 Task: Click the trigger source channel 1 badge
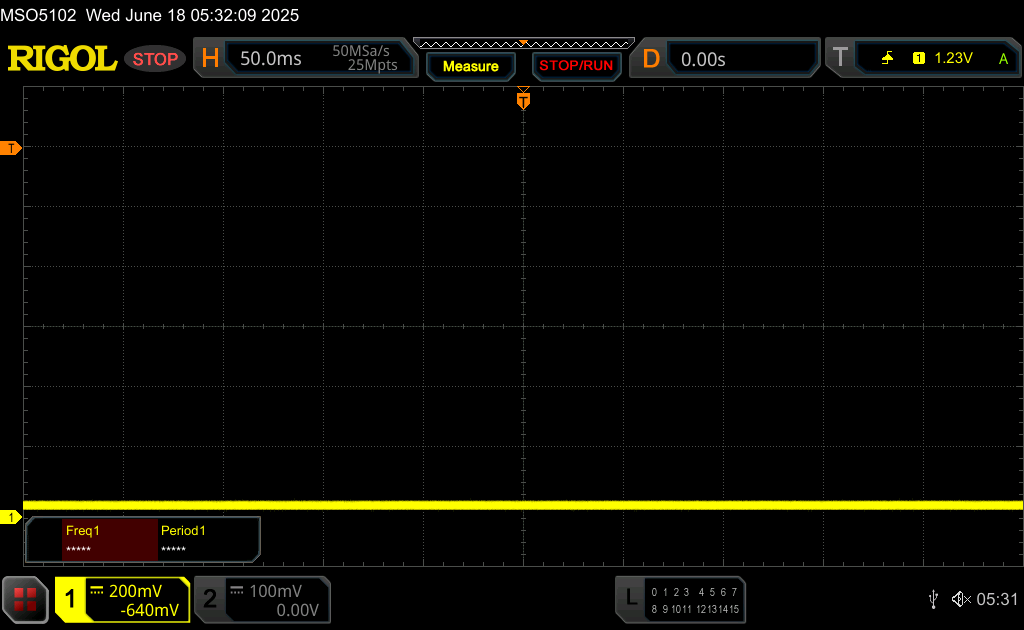[918, 58]
